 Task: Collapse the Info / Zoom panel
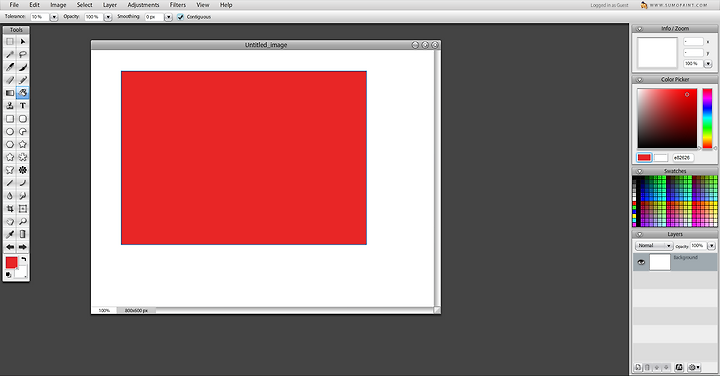tap(639, 29)
